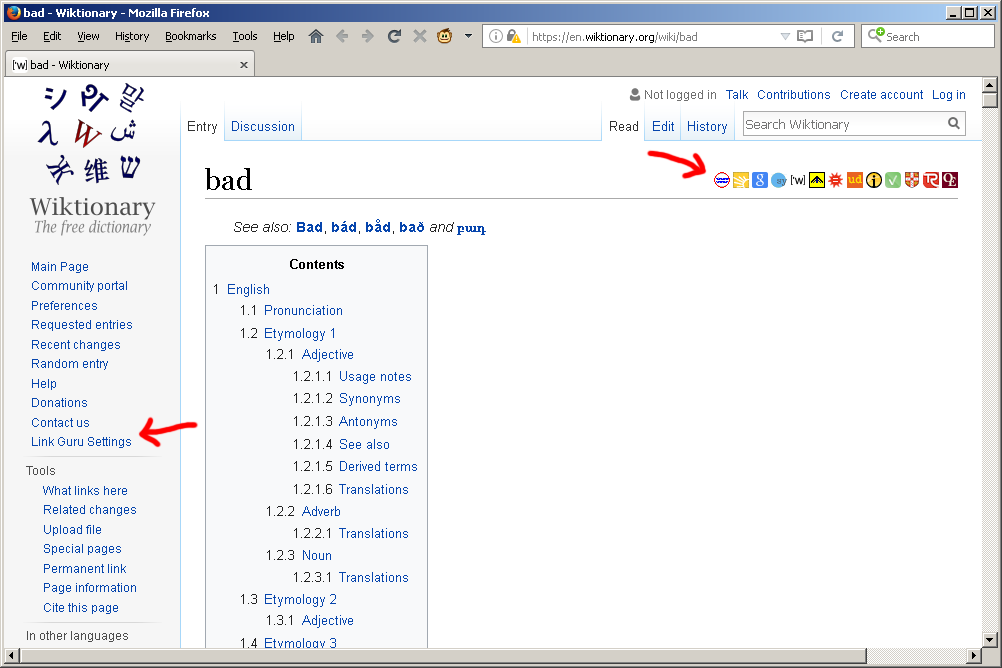This screenshot has width=1002, height=668.
Task: Click the orange "ud" Urban Dictionary icon
Action: click(x=855, y=180)
